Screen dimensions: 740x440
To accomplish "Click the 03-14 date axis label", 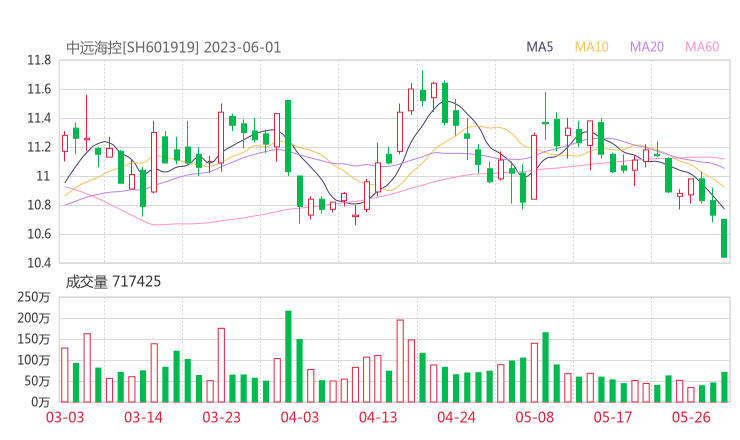I will pyautogui.click(x=143, y=417).
